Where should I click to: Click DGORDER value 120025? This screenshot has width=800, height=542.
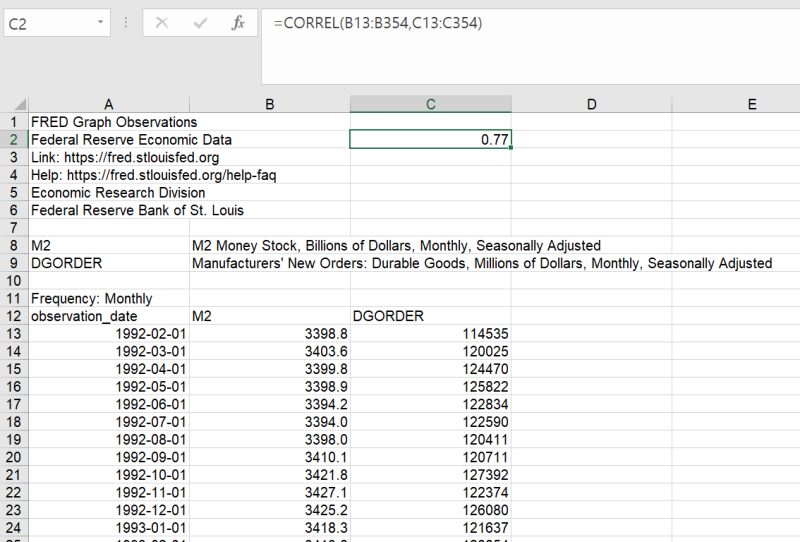[x=431, y=352]
